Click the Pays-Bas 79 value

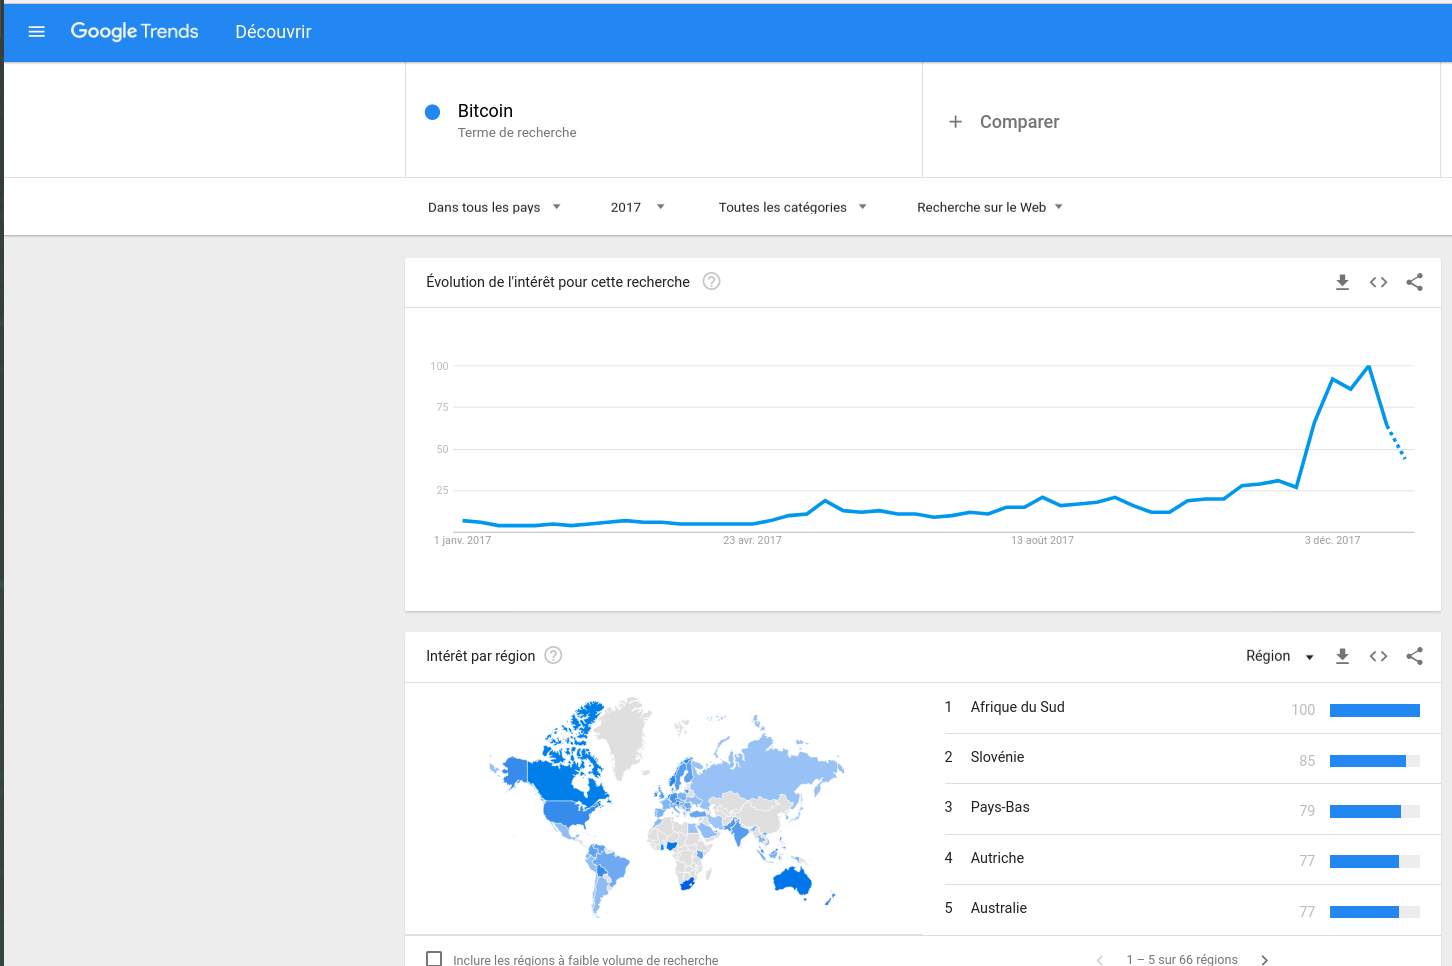[1307, 811]
